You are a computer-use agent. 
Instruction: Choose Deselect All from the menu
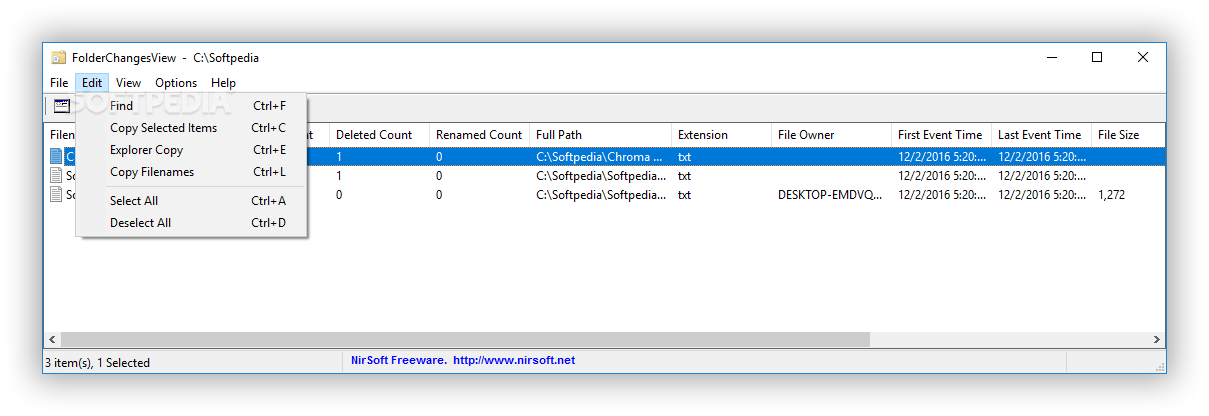(191, 223)
